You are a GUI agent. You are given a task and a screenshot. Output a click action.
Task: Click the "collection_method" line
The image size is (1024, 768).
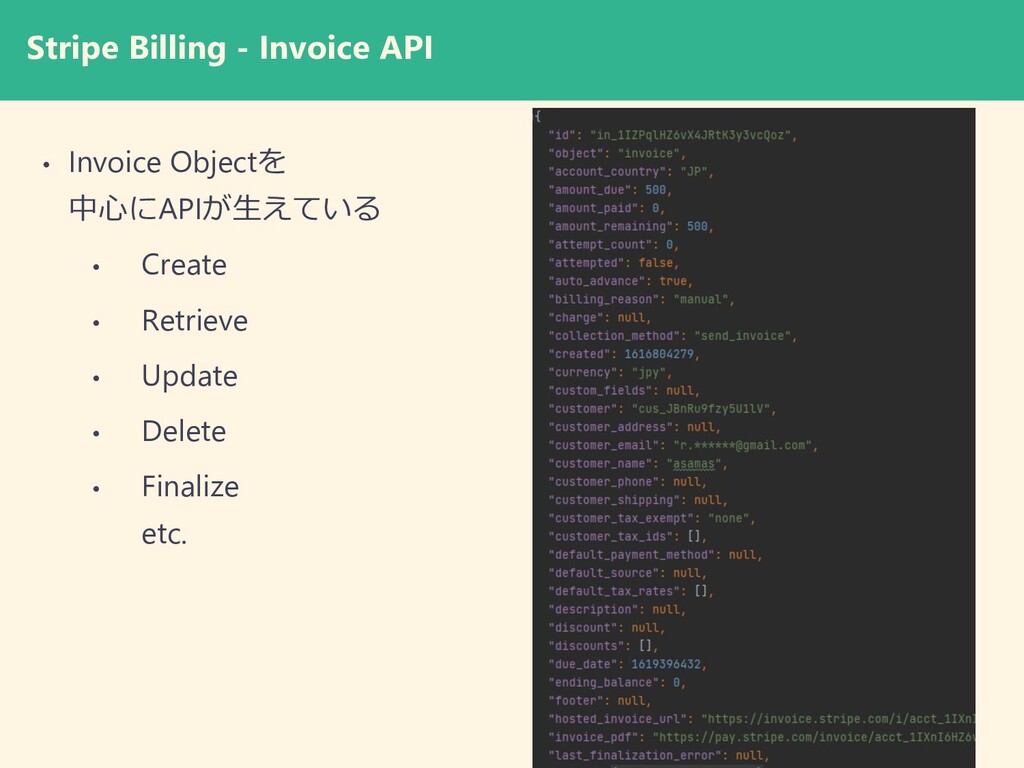[x=673, y=336]
